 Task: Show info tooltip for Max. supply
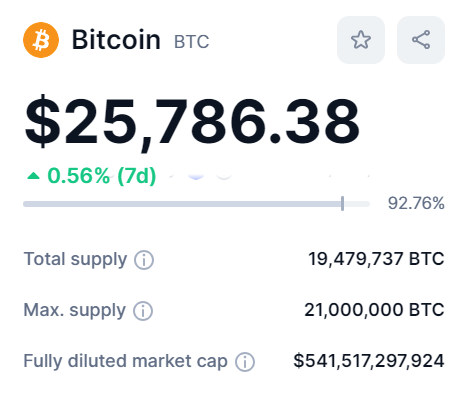coord(143,311)
